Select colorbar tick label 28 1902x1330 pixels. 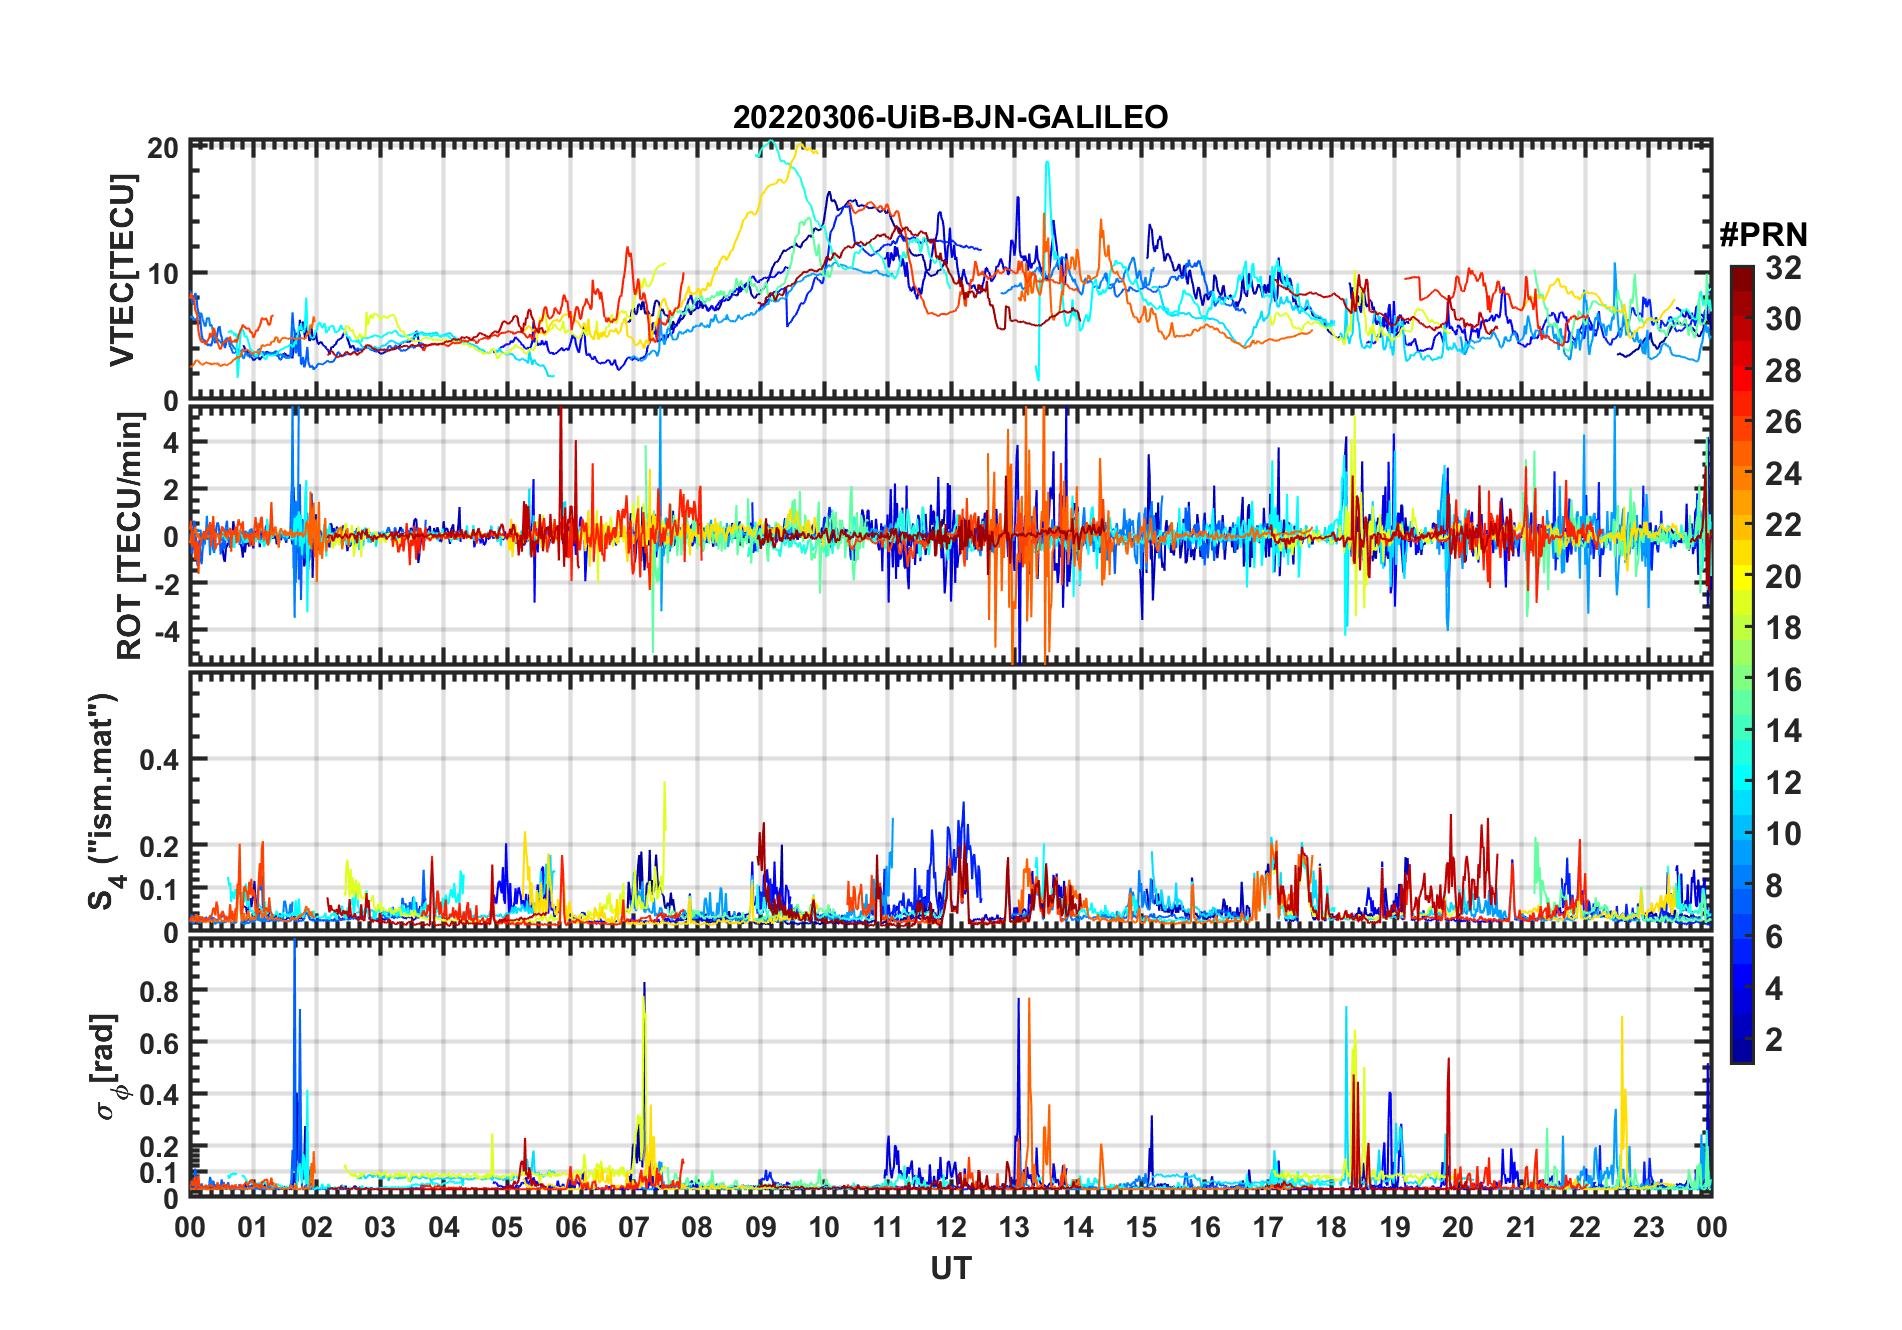(1783, 371)
